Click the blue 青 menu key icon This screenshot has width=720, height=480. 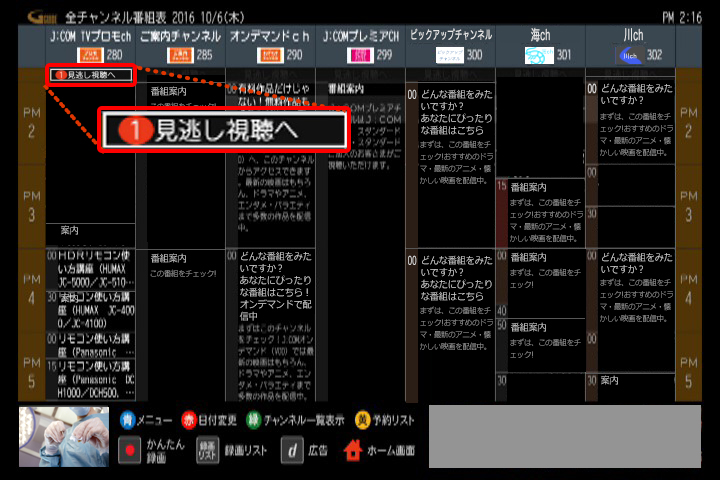[127, 420]
